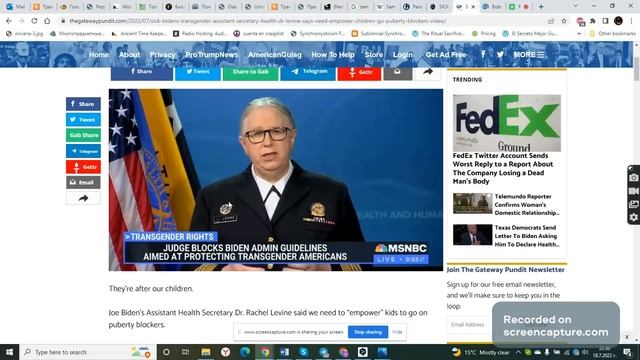This screenshot has width=640, height=360.
Task: Open the screen recorder settings gear
Action: (x=633, y=217)
